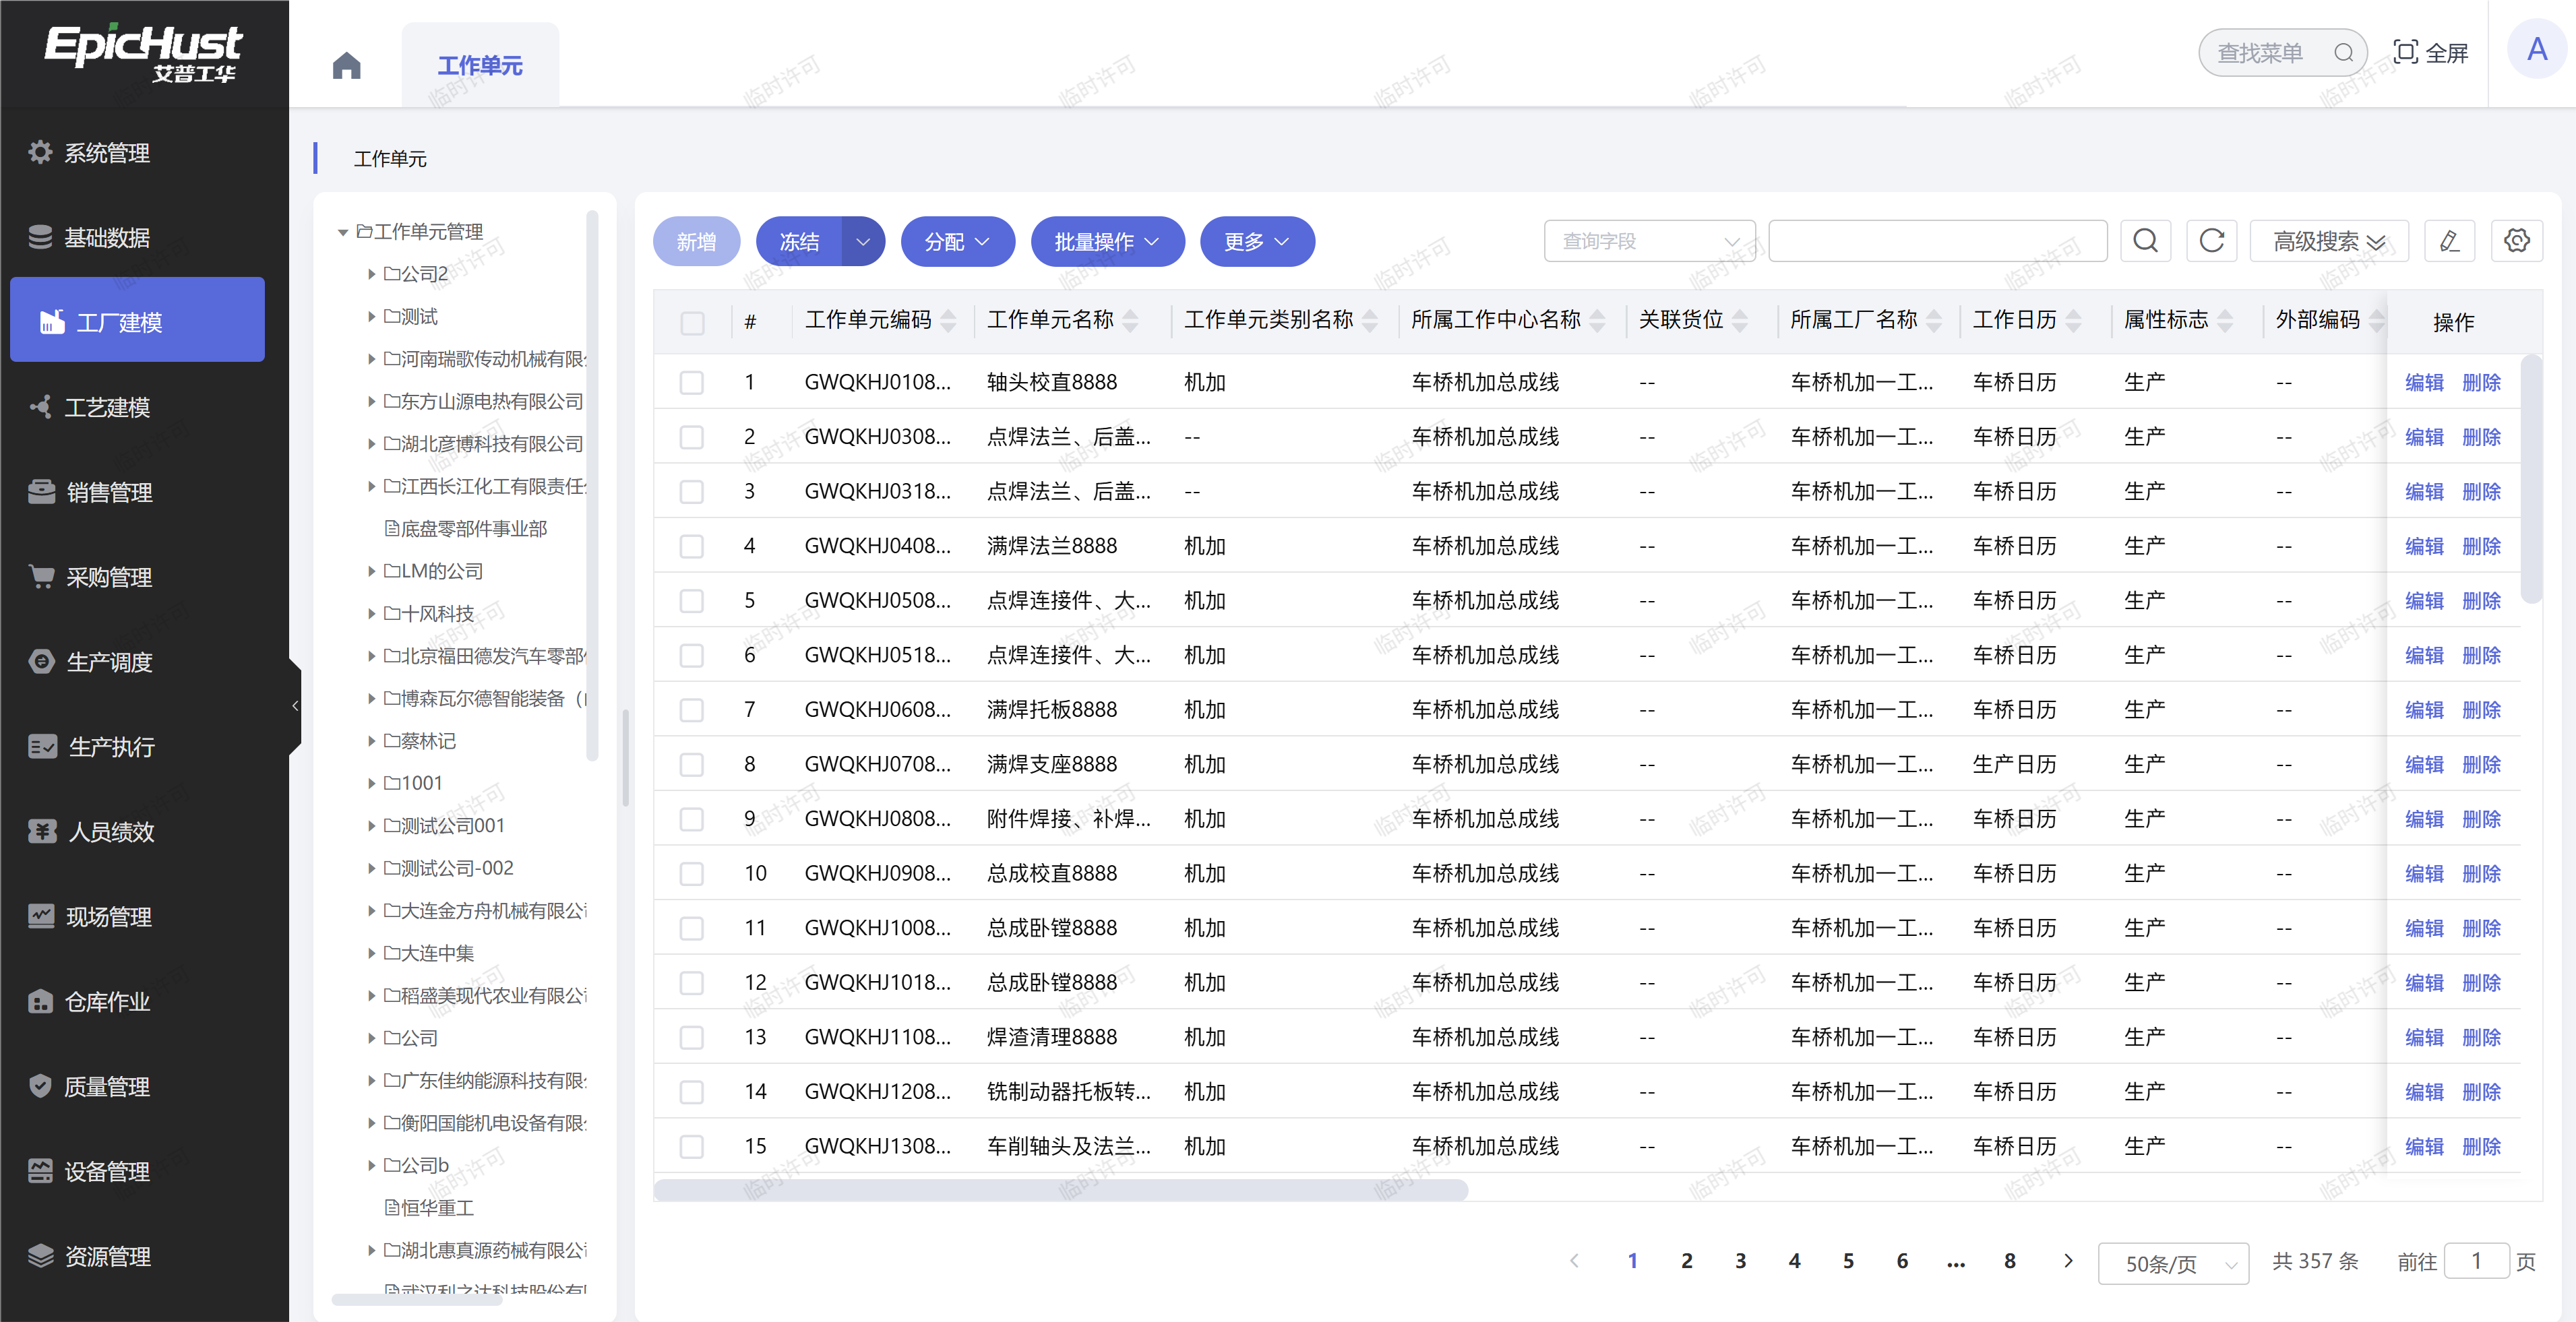Expand the 公司2 tree node
Screen dimensions: 2576x1322
[x=372, y=274]
